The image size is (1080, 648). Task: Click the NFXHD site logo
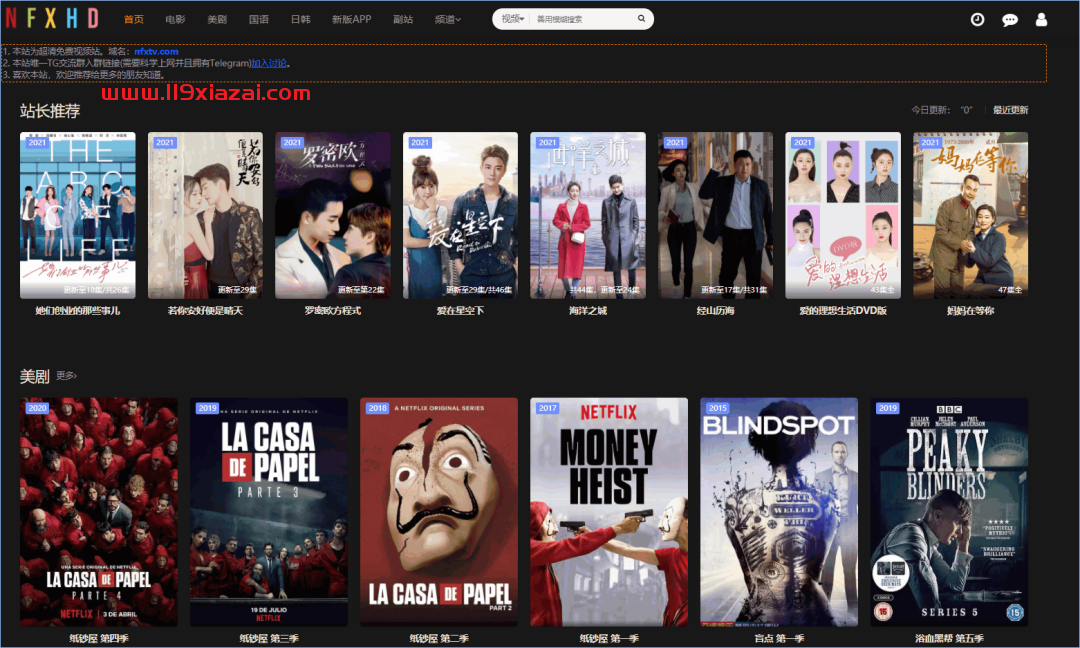[52, 19]
